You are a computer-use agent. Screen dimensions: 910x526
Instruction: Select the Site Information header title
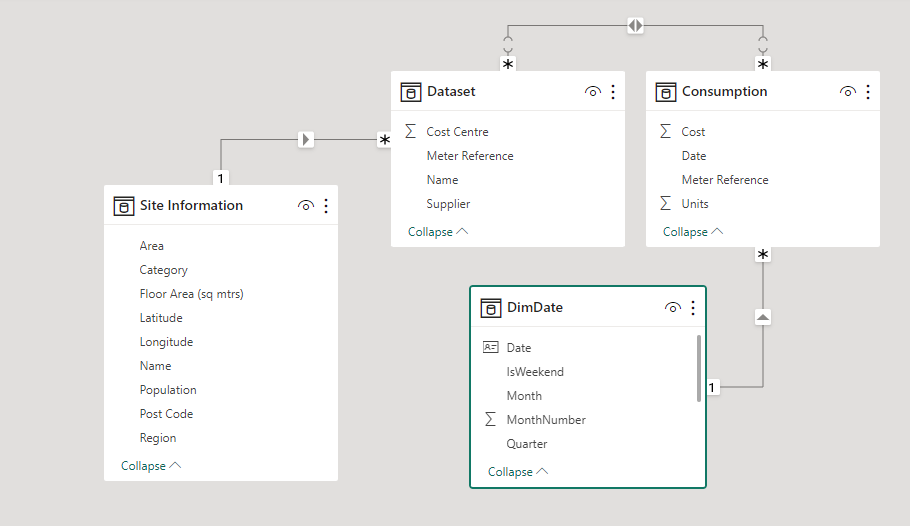[x=191, y=206]
